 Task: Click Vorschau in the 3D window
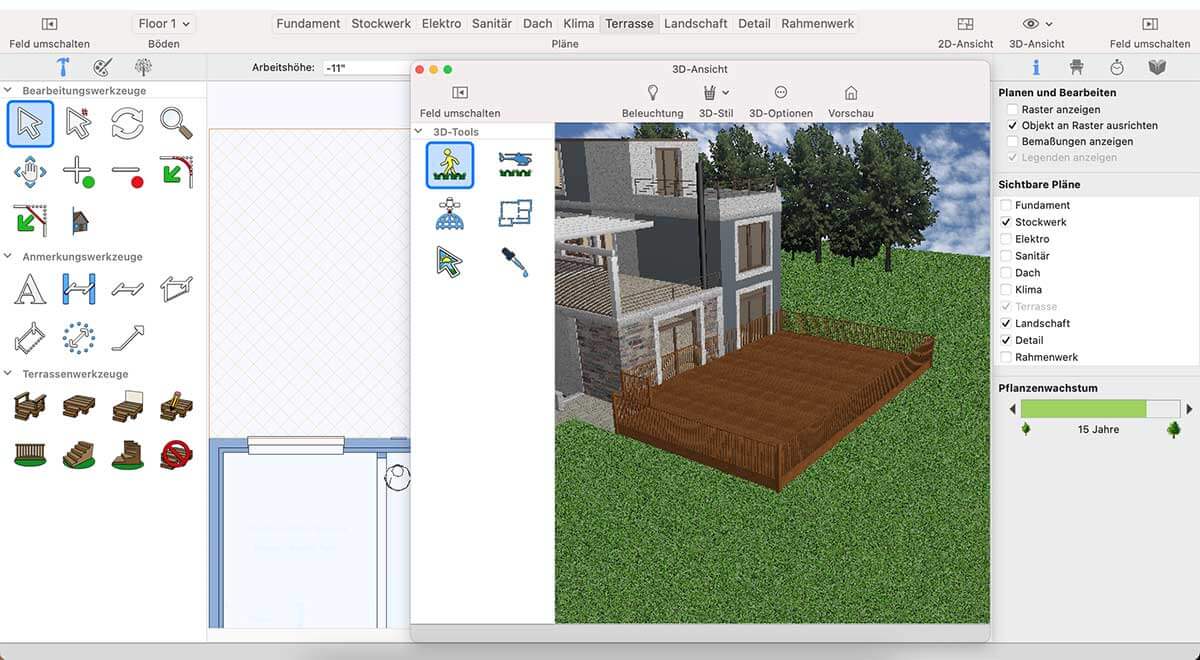pos(851,101)
